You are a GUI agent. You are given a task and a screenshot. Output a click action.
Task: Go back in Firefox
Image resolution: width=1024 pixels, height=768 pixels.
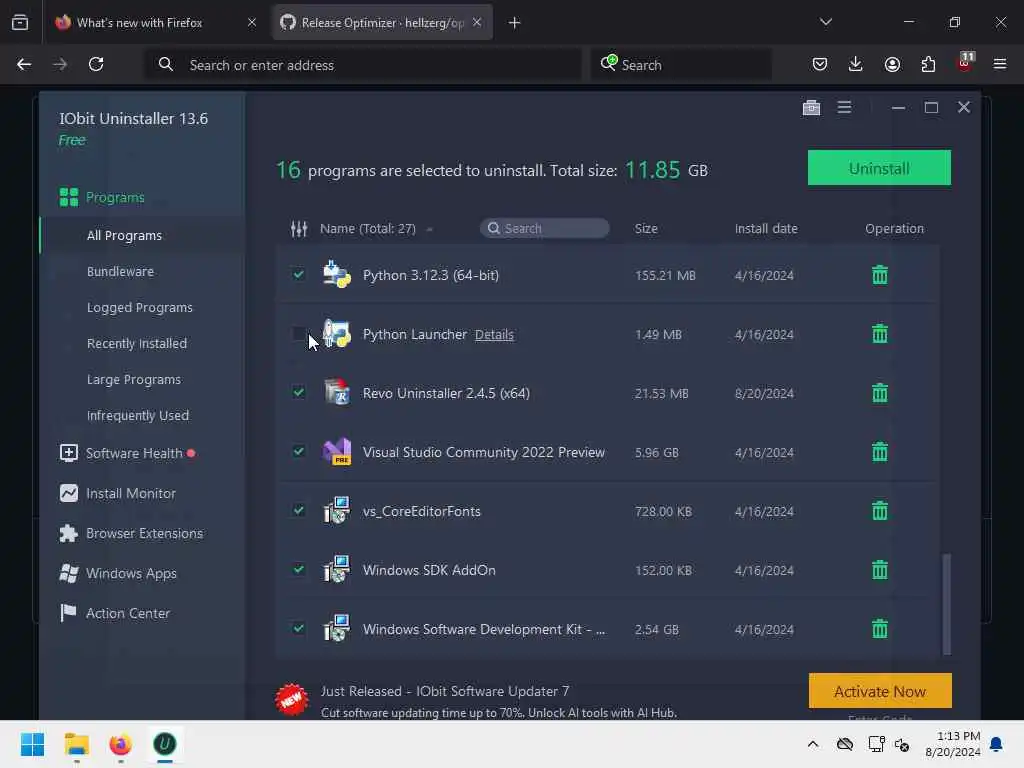click(24, 64)
